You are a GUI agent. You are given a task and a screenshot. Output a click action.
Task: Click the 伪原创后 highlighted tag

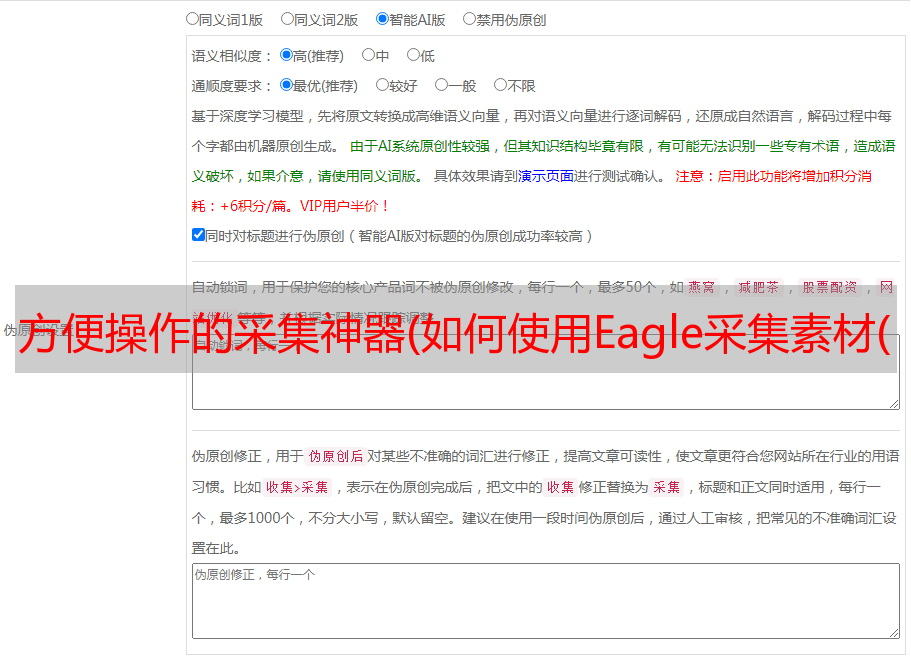pos(336,456)
